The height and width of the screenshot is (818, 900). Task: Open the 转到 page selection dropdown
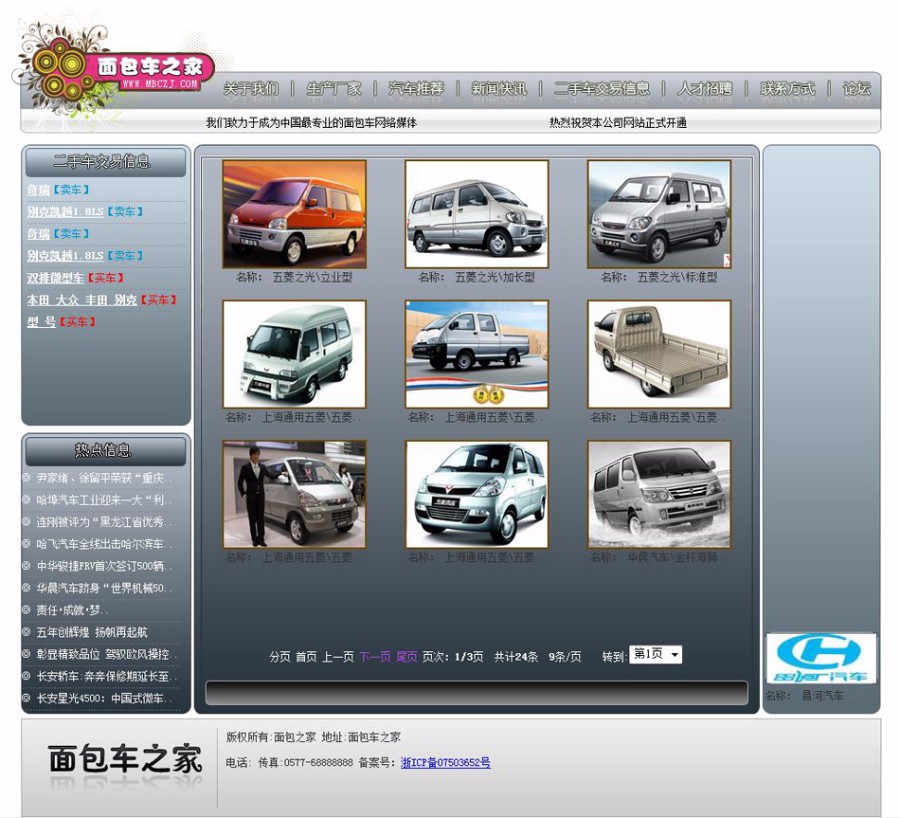point(655,653)
